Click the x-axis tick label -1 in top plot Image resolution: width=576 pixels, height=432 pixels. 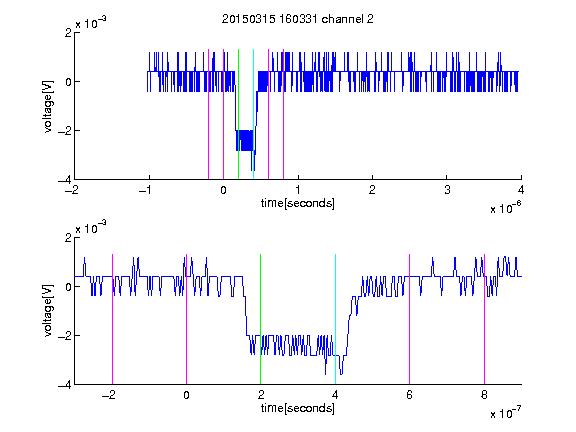tap(146, 190)
